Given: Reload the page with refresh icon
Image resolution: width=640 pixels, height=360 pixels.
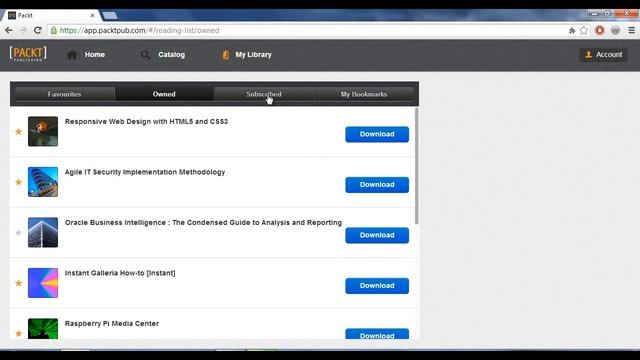Looking at the screenshot, I should coord(38,30).
